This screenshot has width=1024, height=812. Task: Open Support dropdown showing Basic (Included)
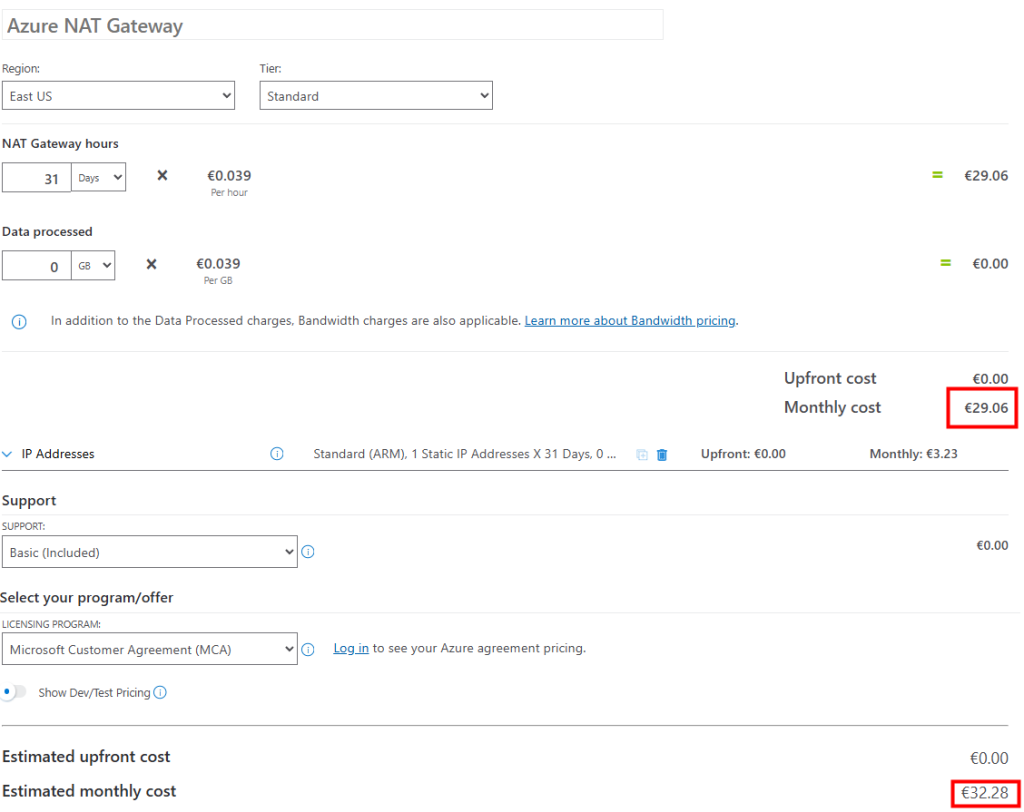(150, 552)
